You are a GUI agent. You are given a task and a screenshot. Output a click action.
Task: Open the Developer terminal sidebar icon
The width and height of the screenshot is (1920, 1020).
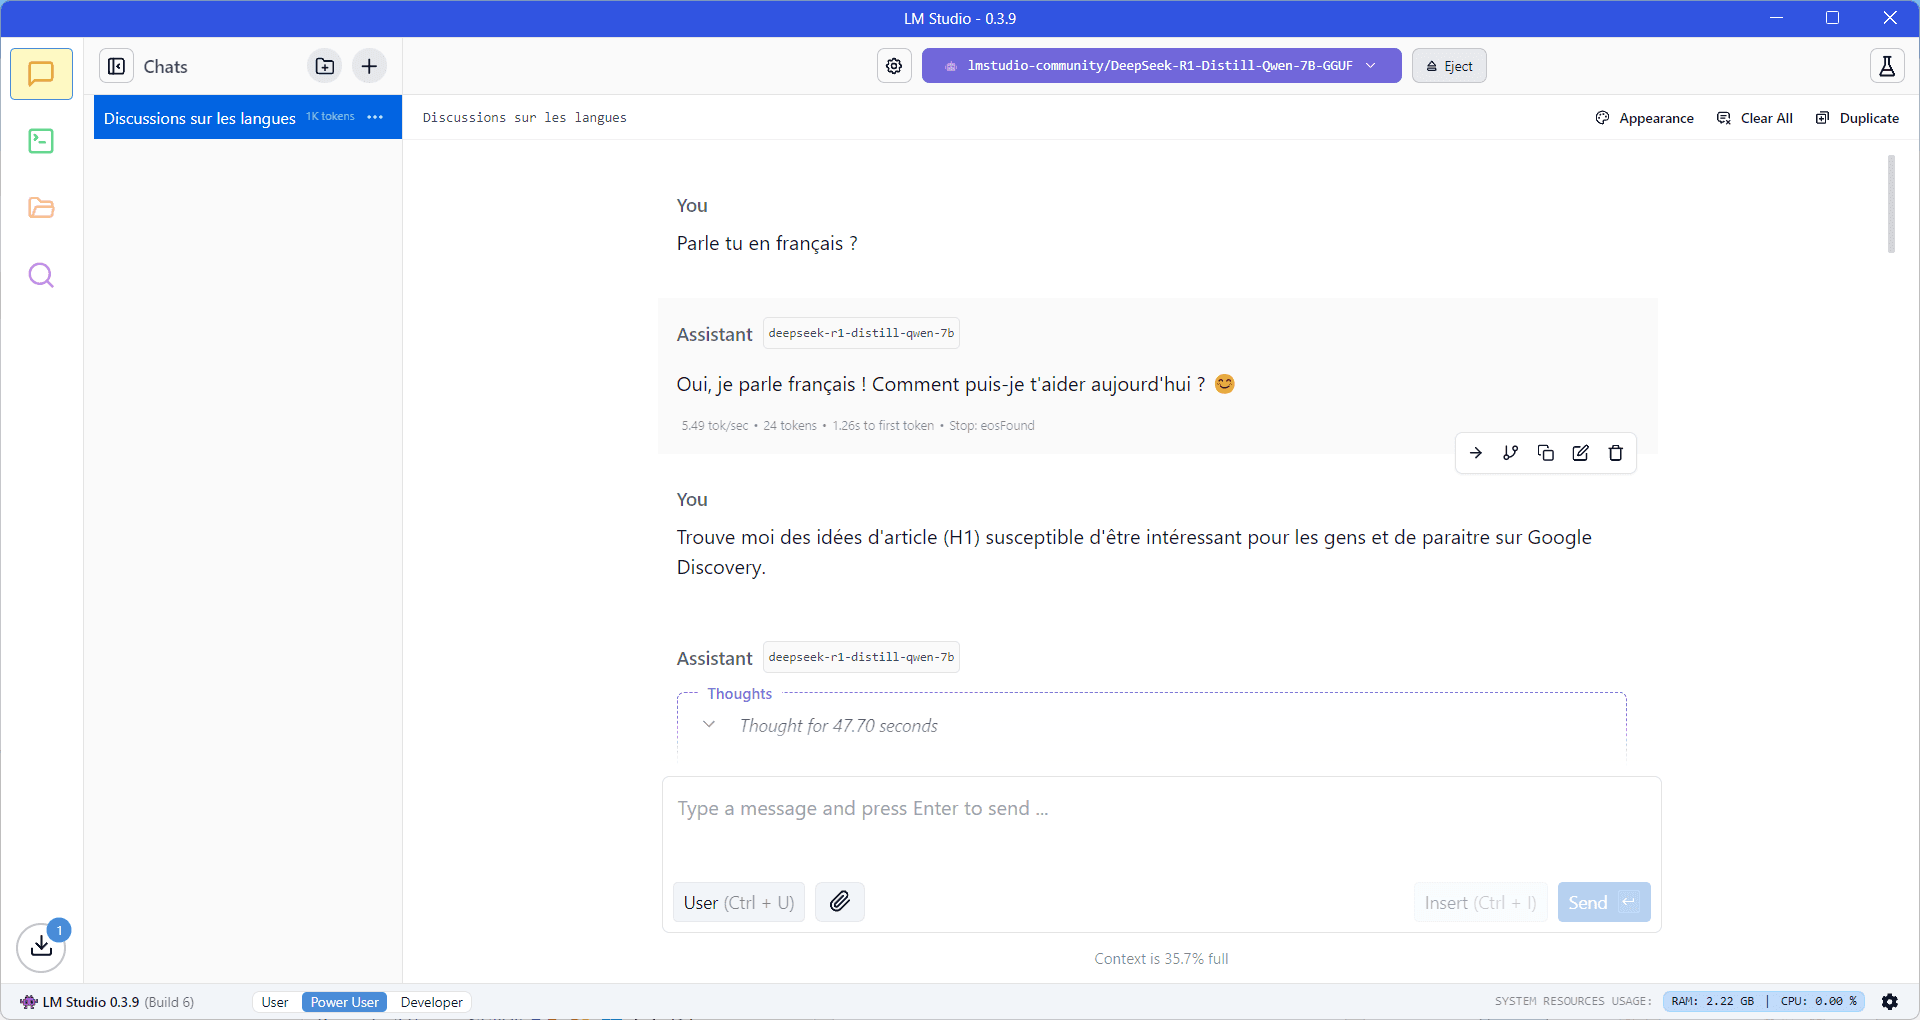pyautogui.click(x=41, y=141)
